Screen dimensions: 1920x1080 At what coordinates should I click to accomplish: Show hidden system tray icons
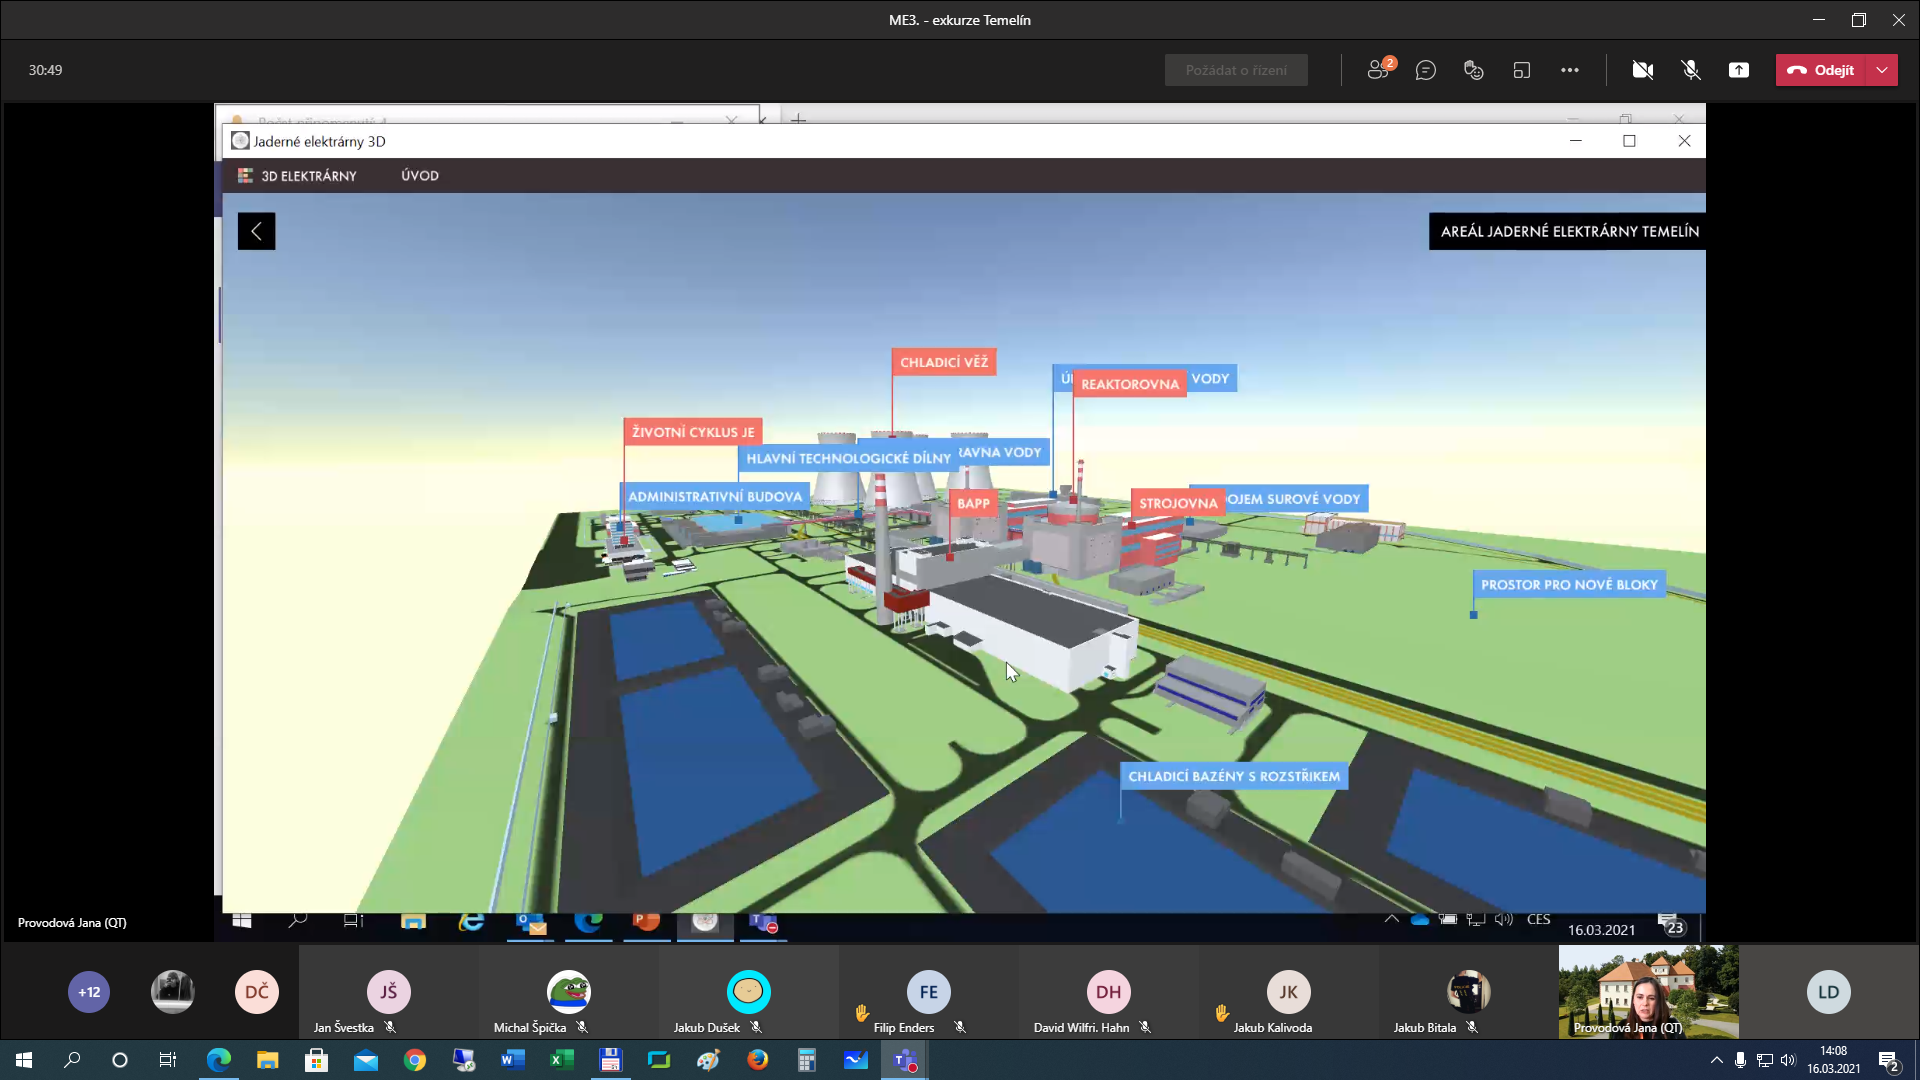click(1716, 1060)
